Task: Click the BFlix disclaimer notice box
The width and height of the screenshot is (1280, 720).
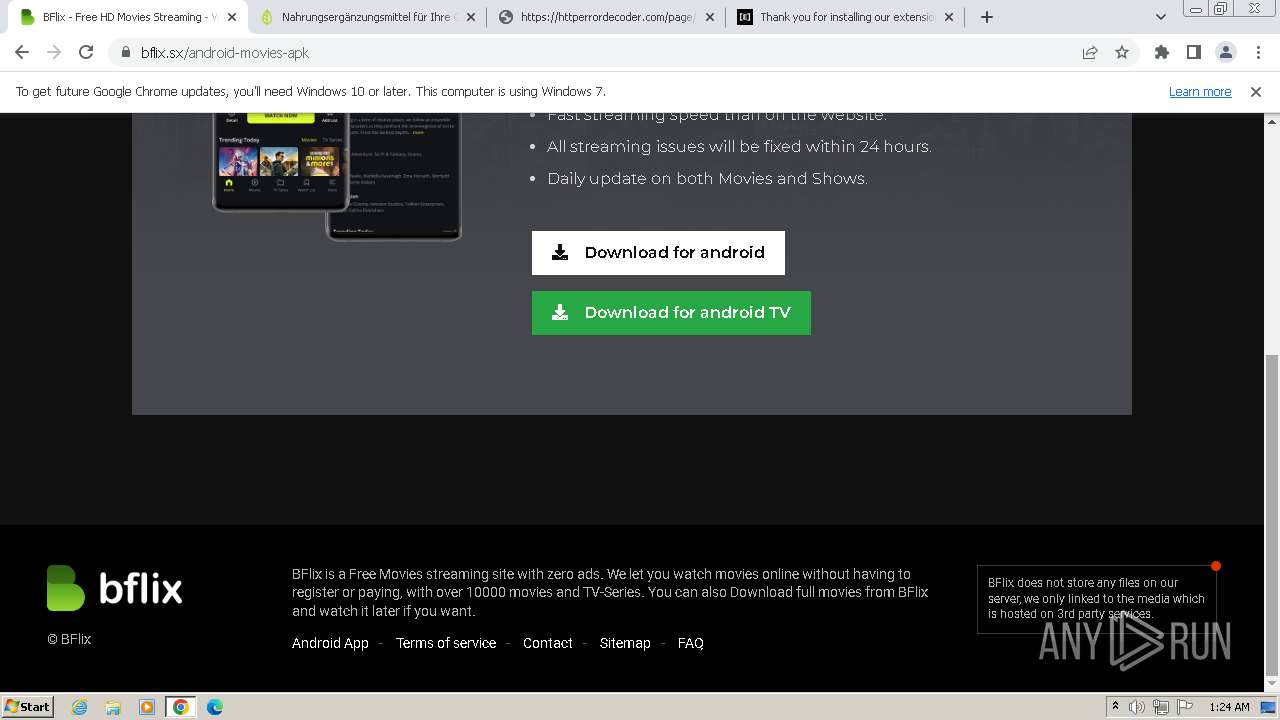Action: point(1097,599)
